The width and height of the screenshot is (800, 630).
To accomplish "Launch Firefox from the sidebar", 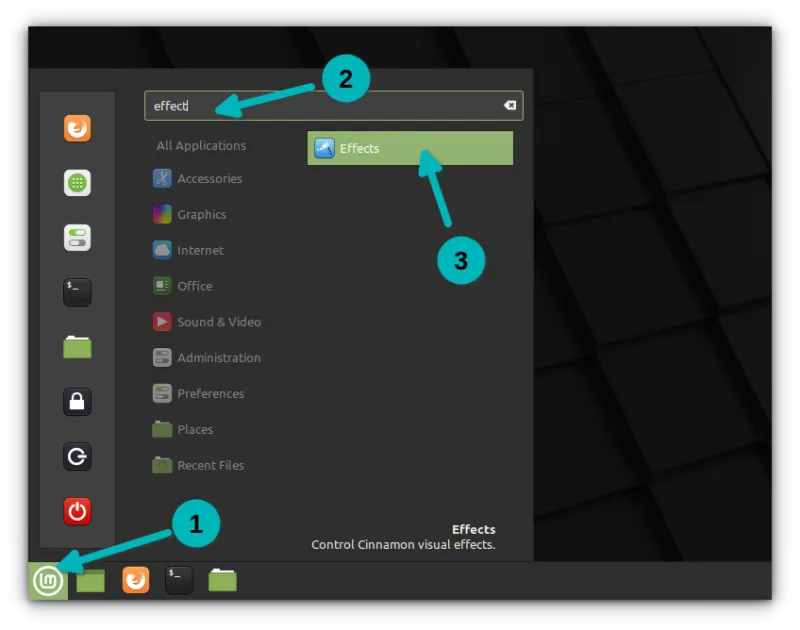I will tap(77, 128).
